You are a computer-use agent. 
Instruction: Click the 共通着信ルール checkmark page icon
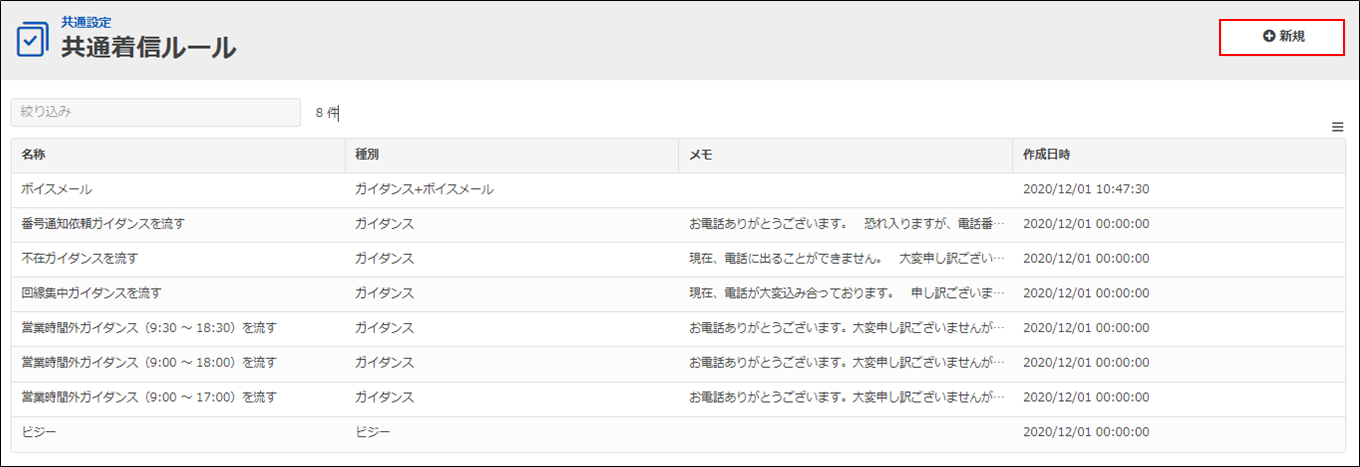[x=33, y=40]
